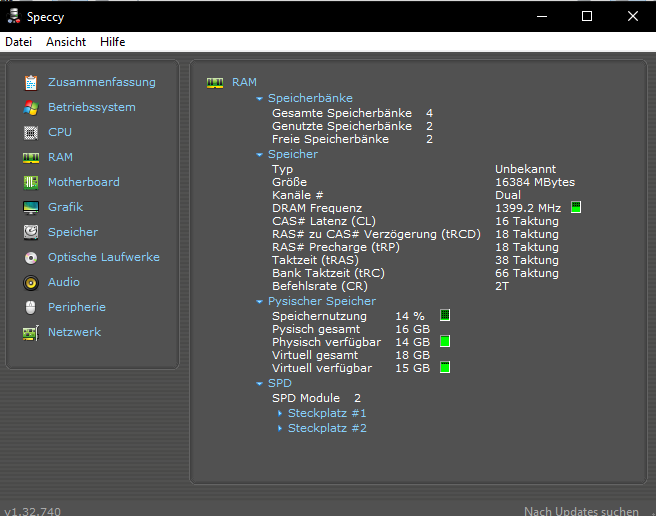Open the Motherboard section
This screenshot has height=516, width=656.
tap(84, 182)
